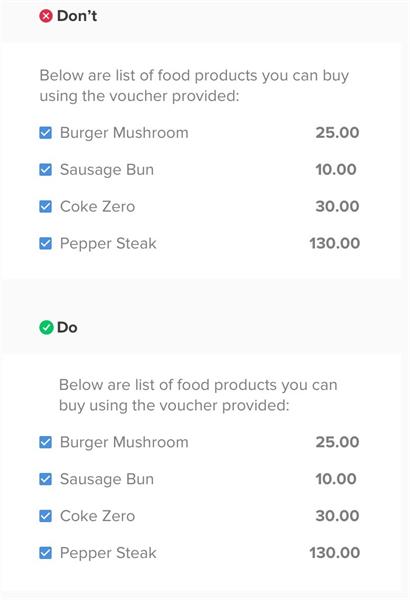
Task: Uncheck Burger Mushroom in the Don't section
Action: pyautogui.click(x=46, y=133)
